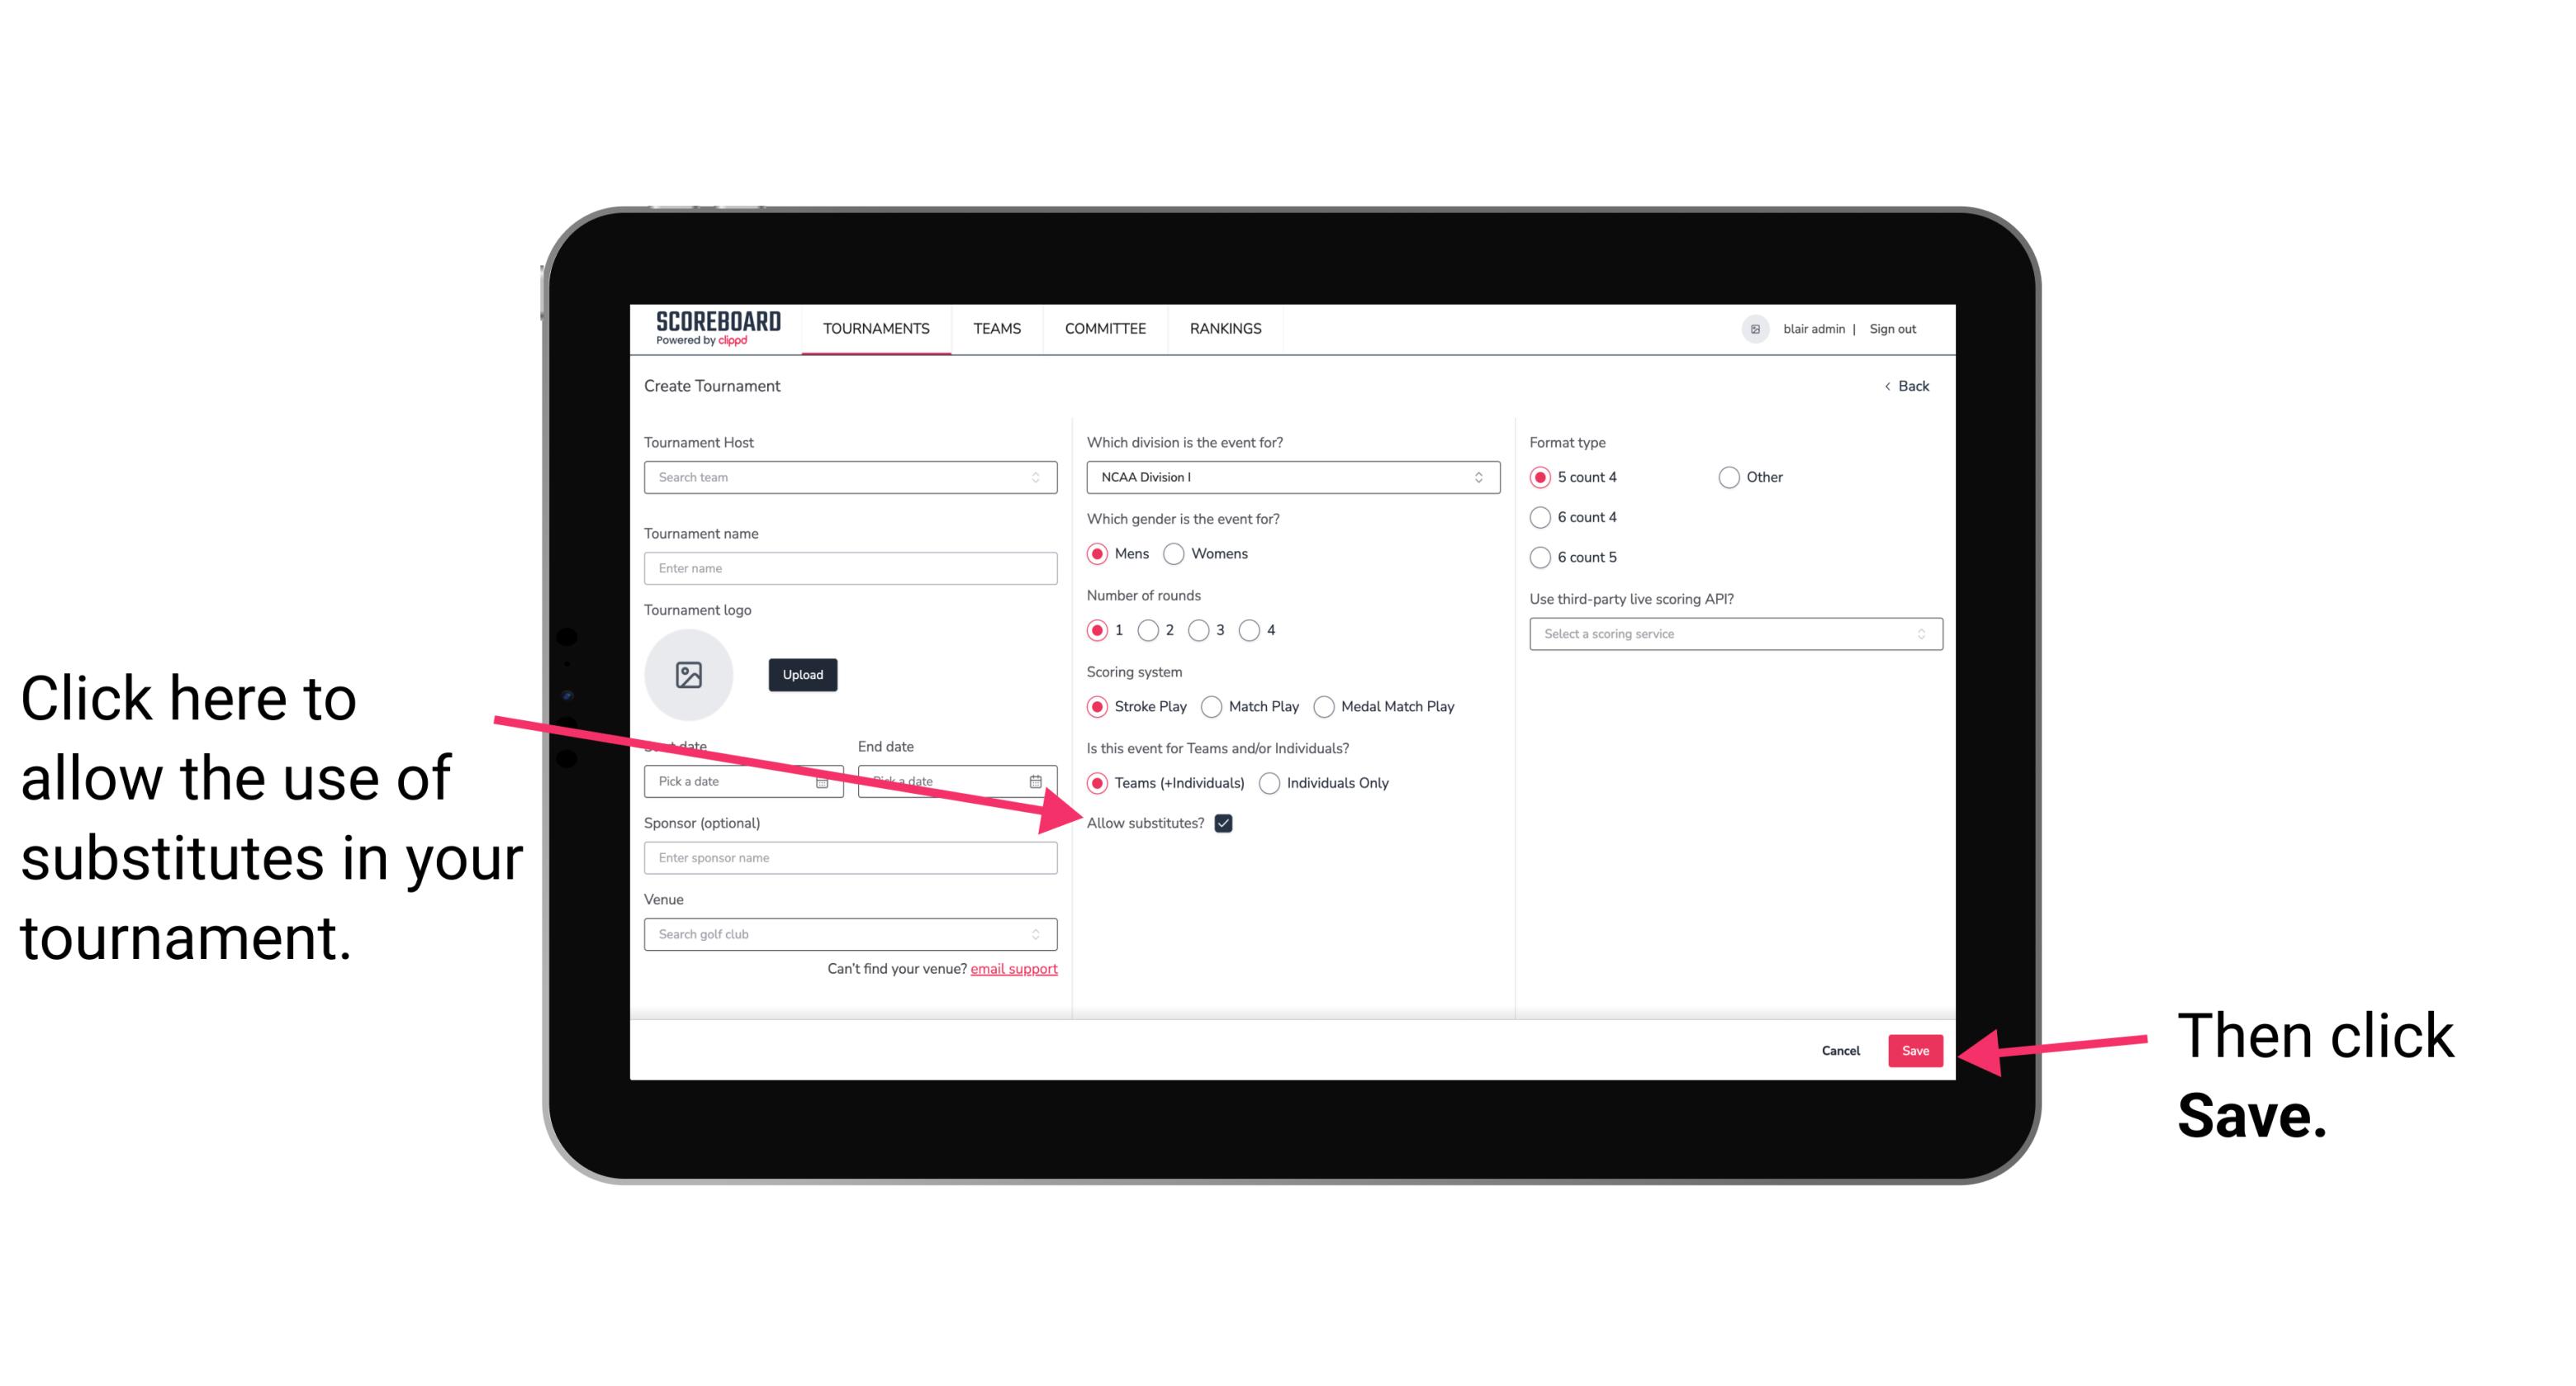The width and height of the screenshot is (2576, 1386).
Task: Toggle the Allow substitutes checkbox
Action: (x=1226, y=823)
